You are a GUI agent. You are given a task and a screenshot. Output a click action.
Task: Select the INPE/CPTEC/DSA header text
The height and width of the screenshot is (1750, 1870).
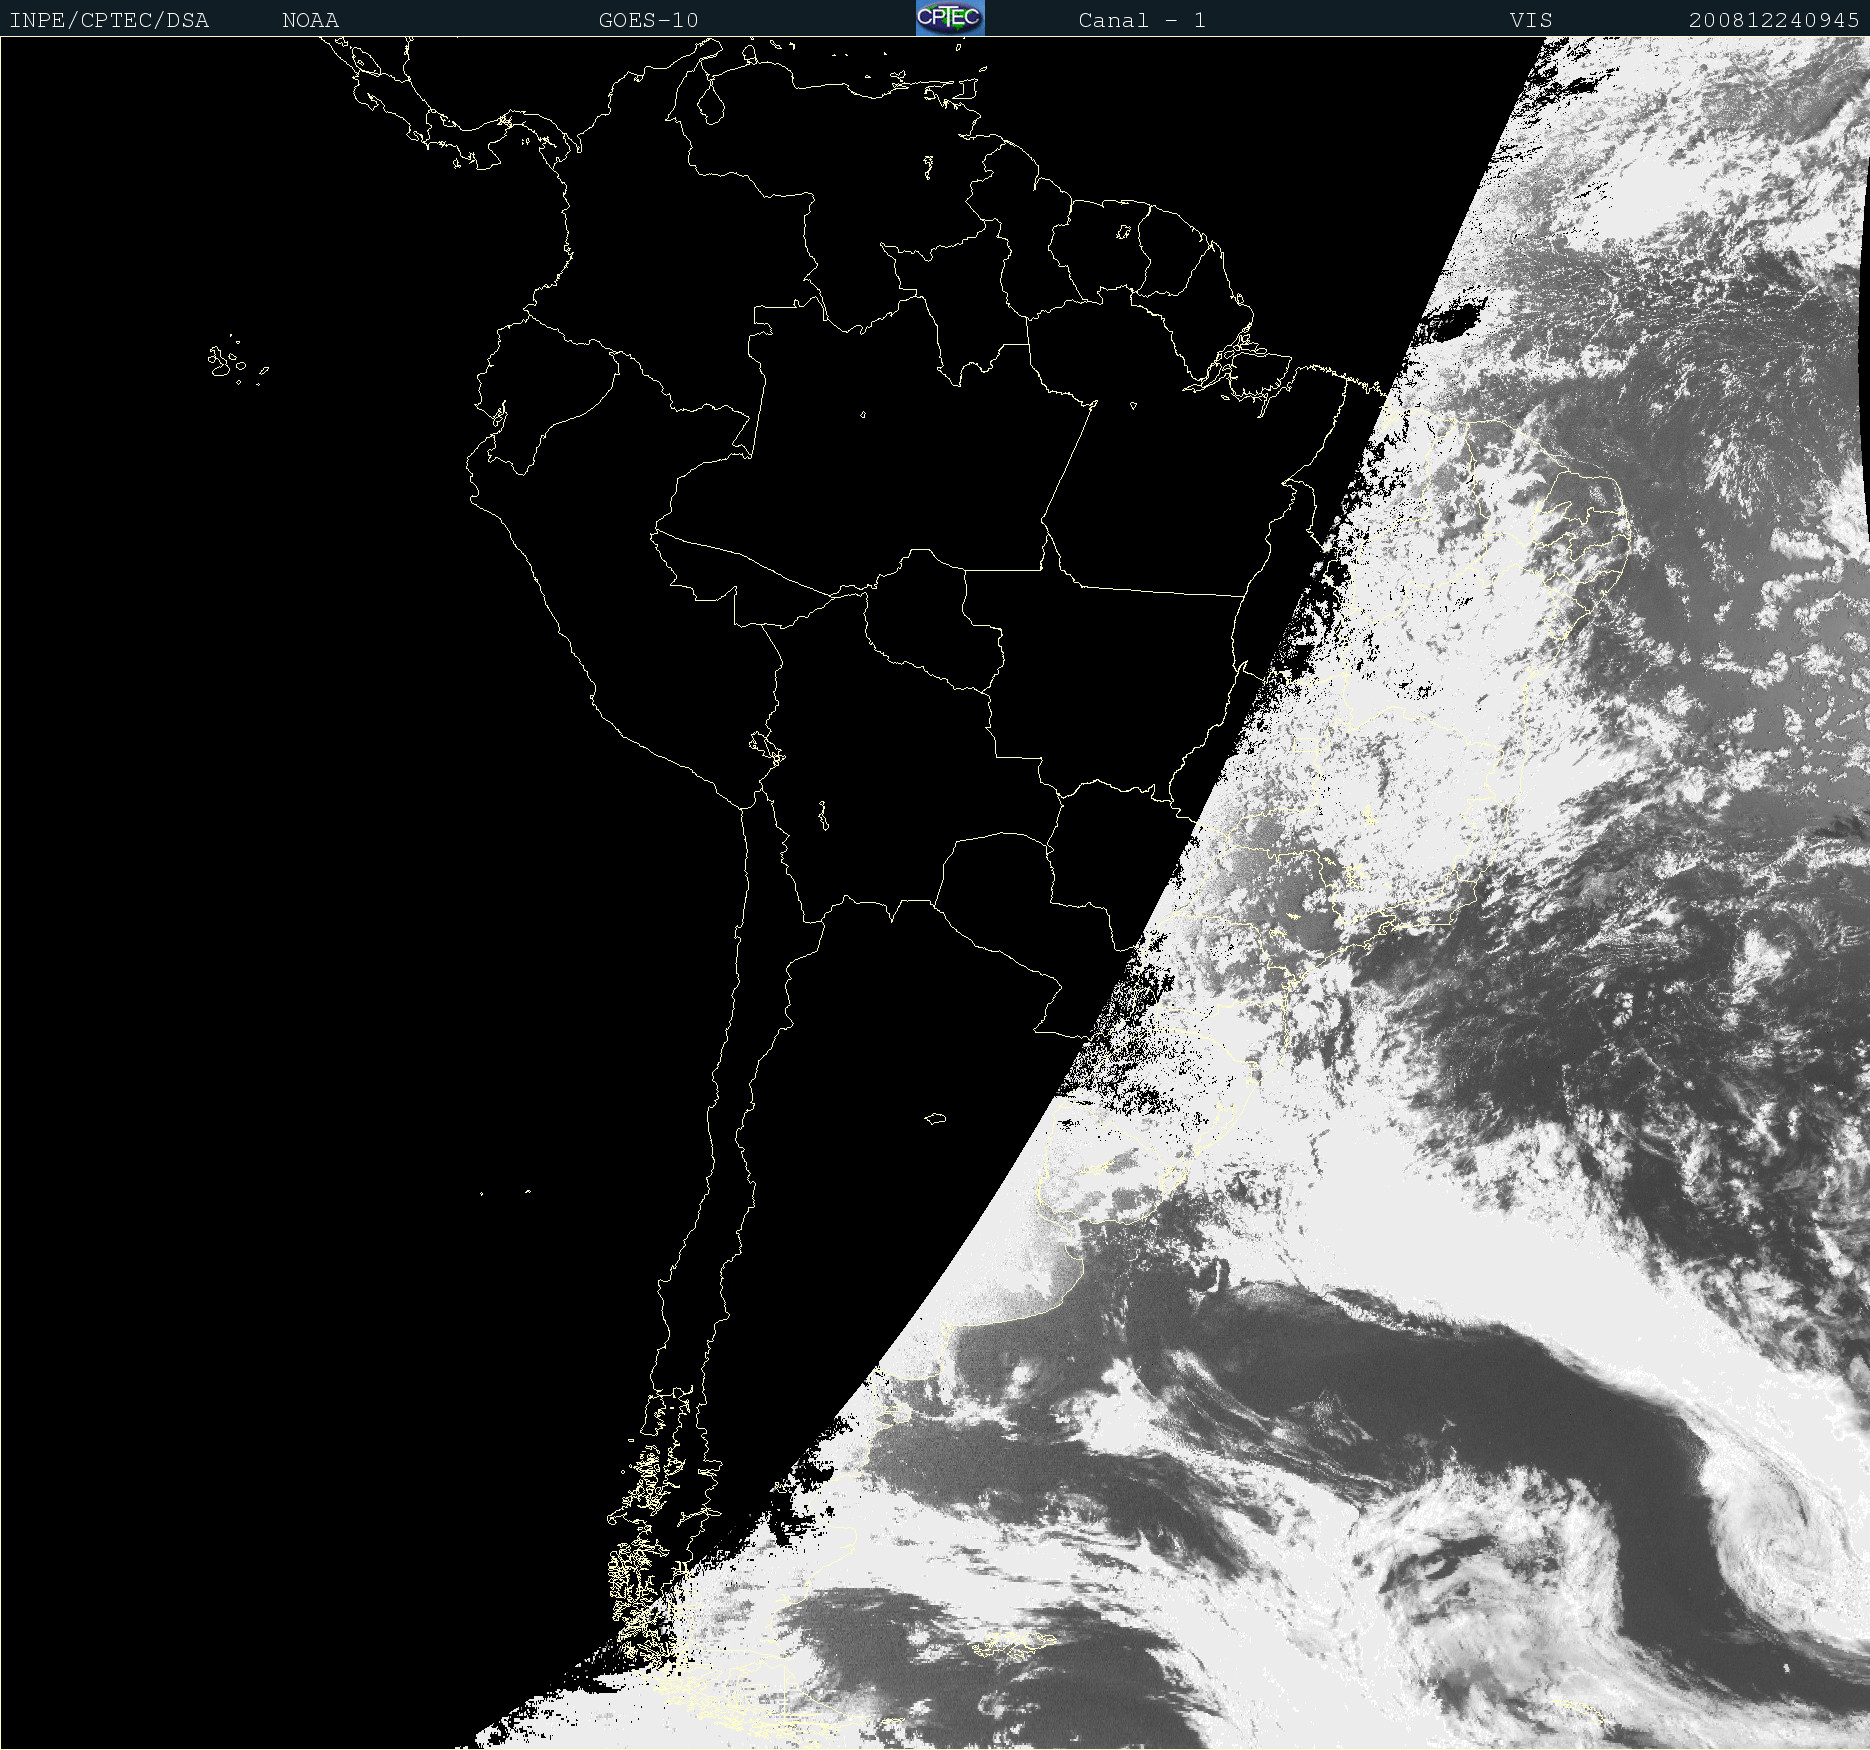[x=109, y=20]
